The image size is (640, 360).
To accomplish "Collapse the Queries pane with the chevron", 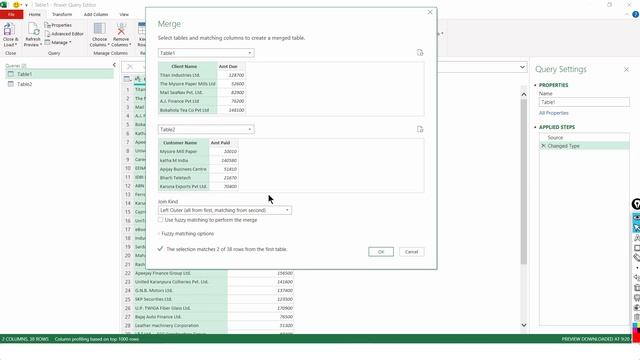I will (x=114, y=65).
